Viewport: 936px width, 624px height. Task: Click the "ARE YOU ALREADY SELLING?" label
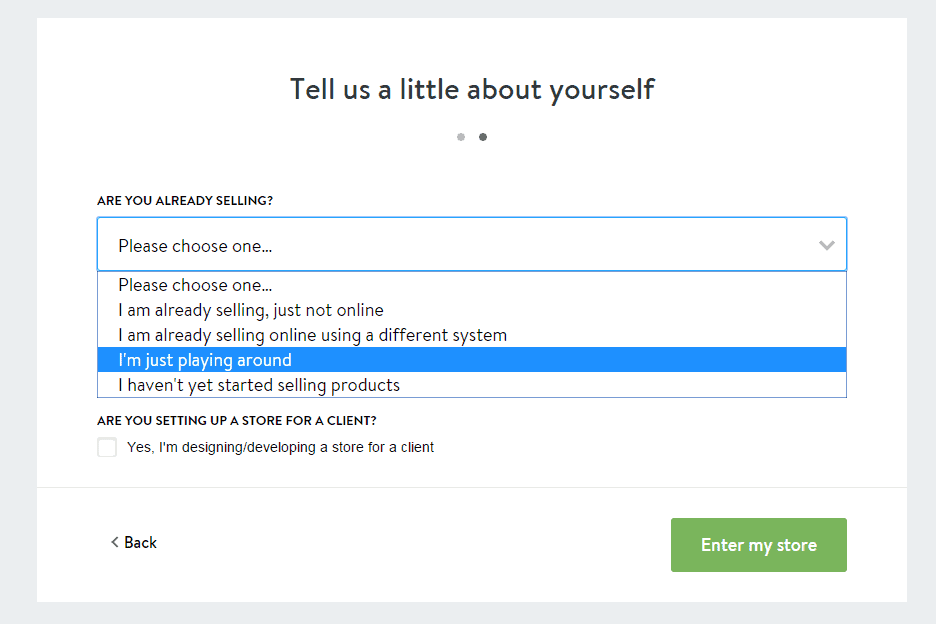coord(185,201)
